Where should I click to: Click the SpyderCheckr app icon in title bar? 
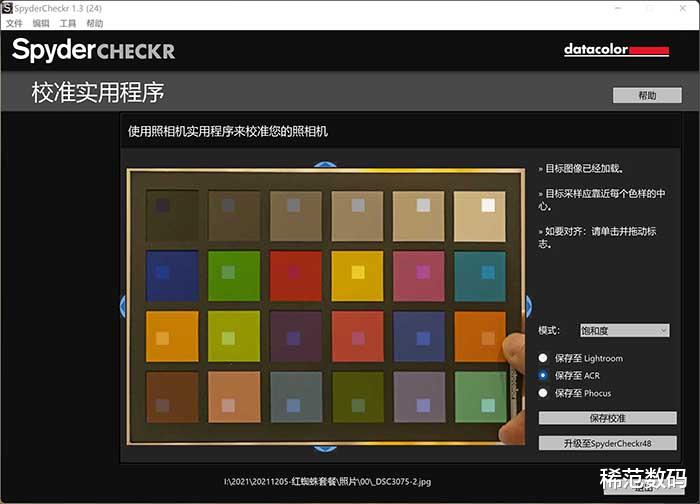click(7, 8)
